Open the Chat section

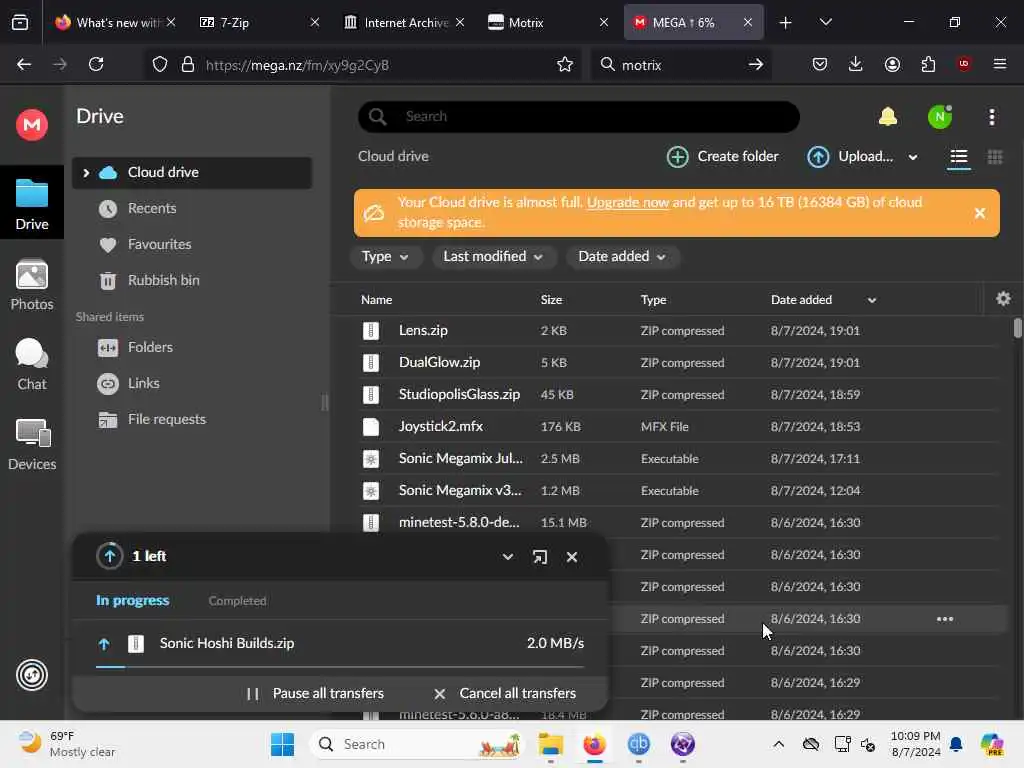pyautogui.click(x=31, y=364)
